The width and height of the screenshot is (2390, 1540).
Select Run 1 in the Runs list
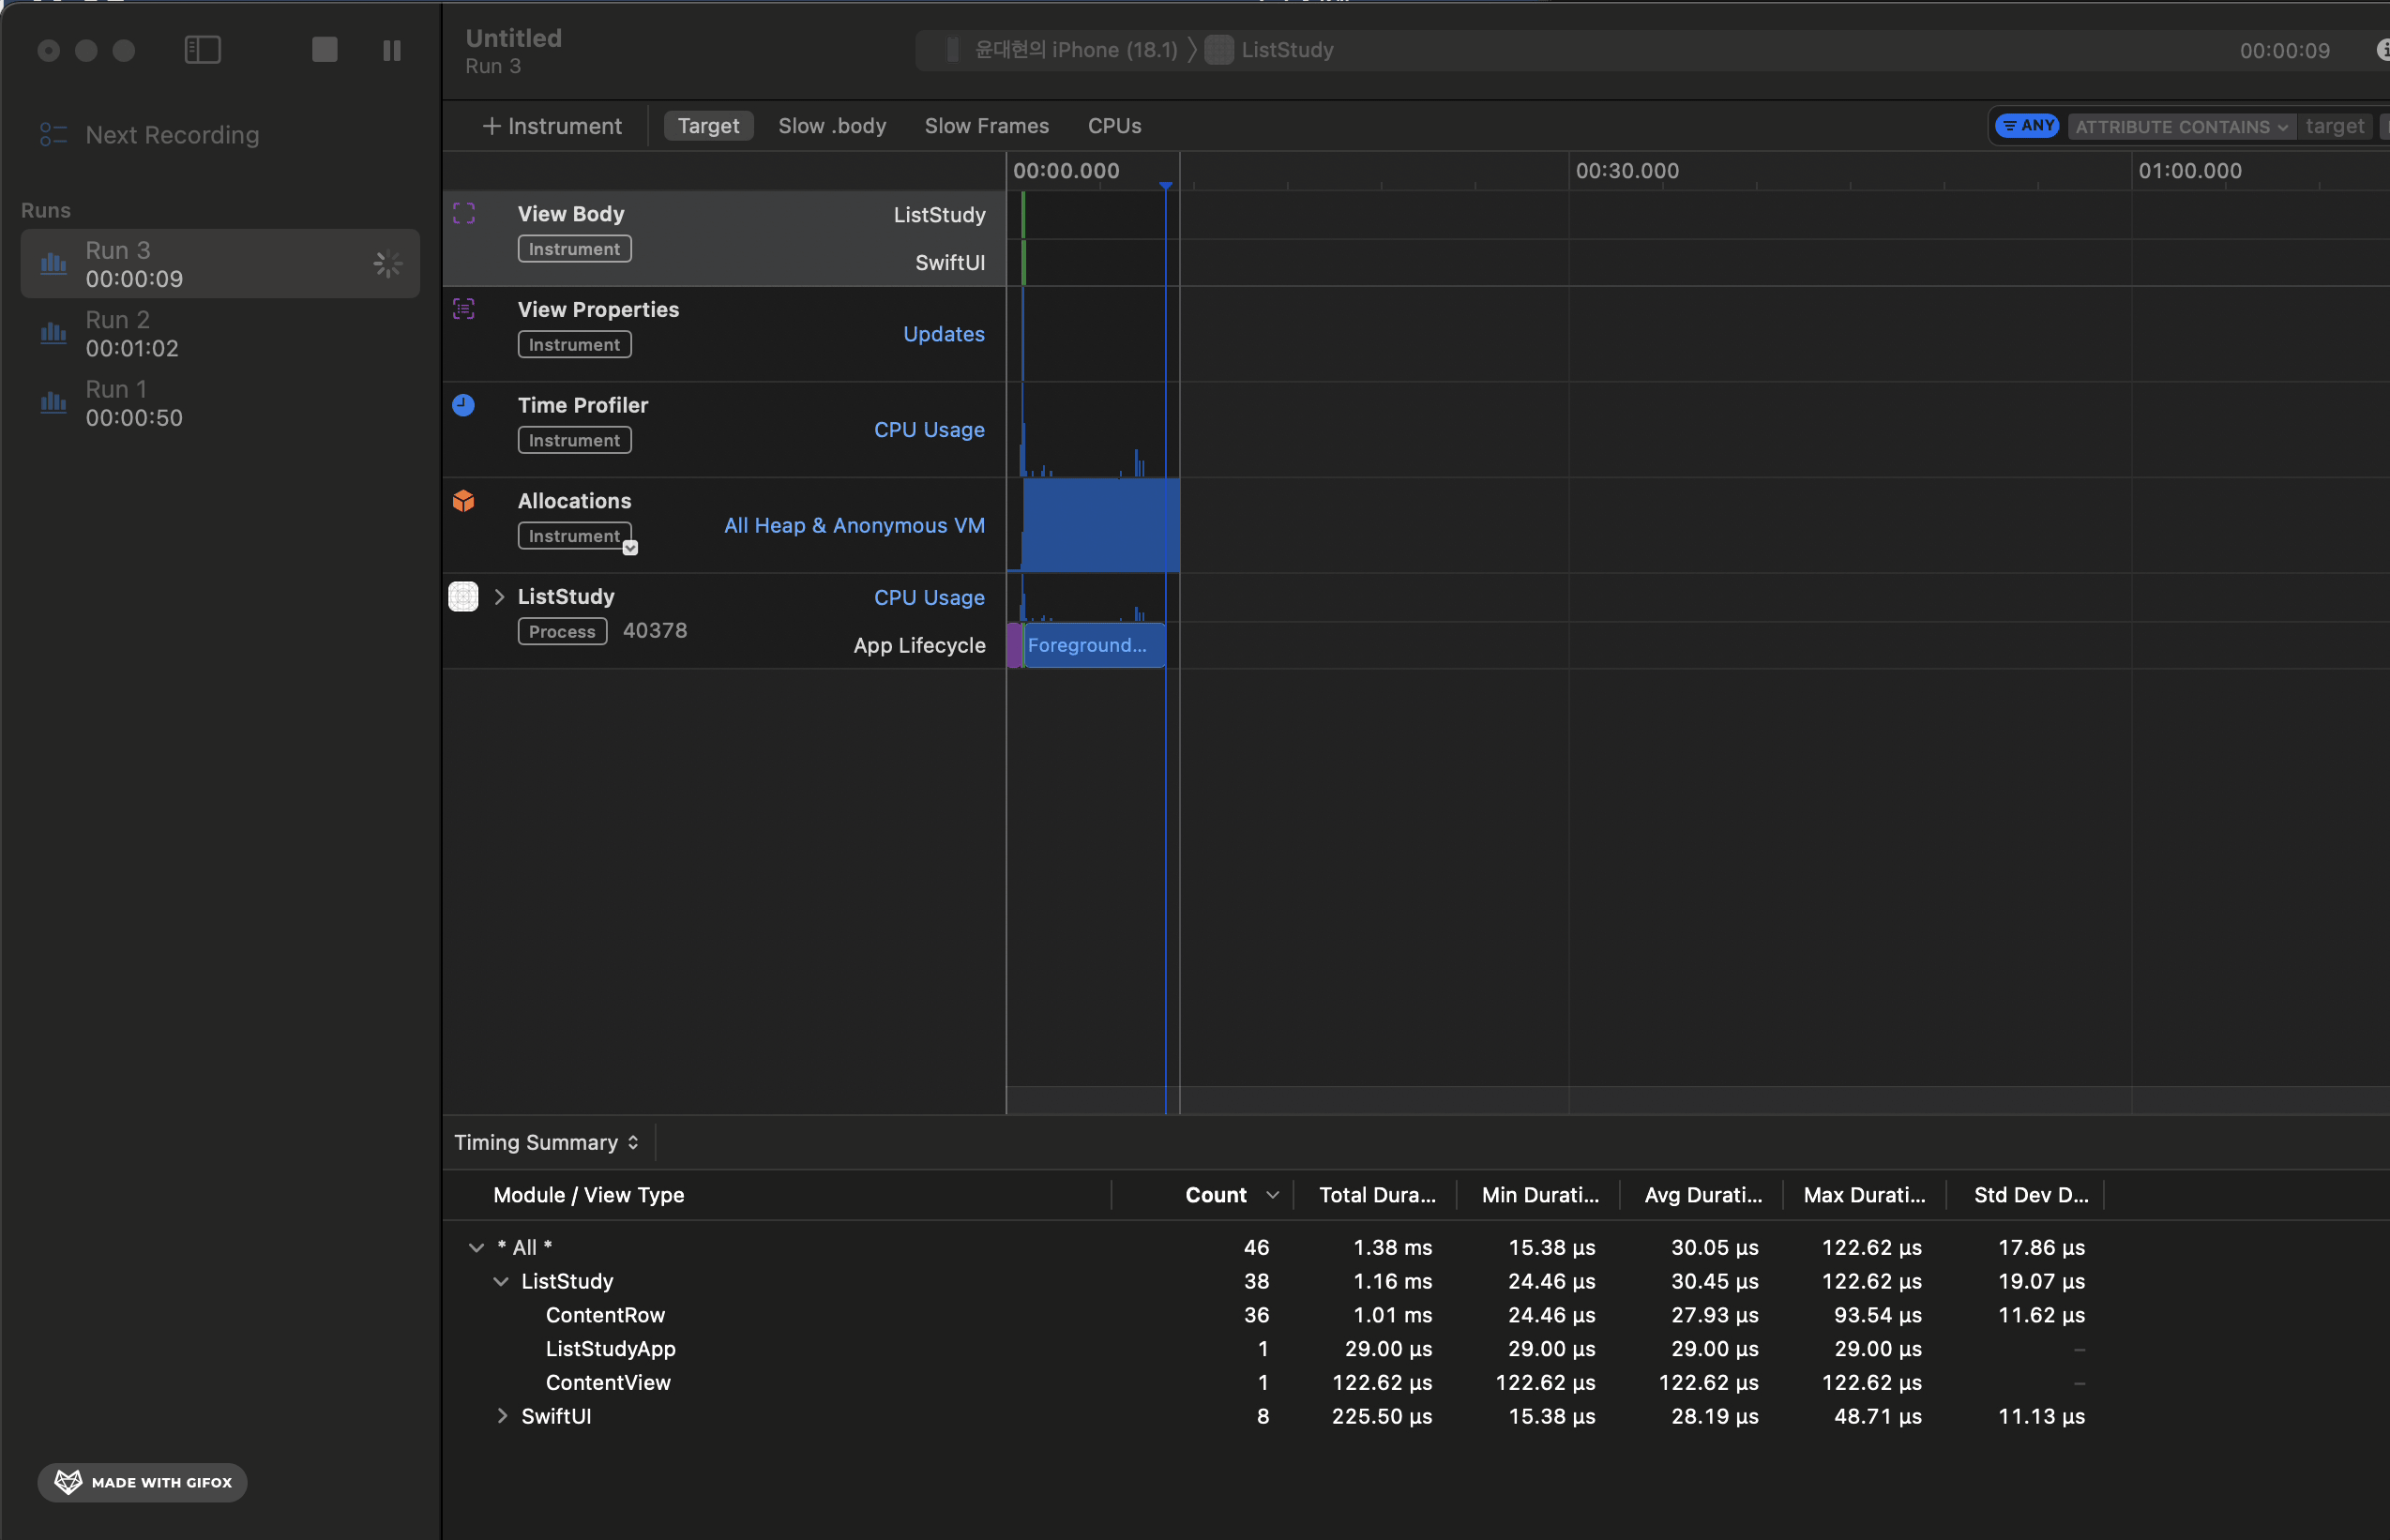220,403
